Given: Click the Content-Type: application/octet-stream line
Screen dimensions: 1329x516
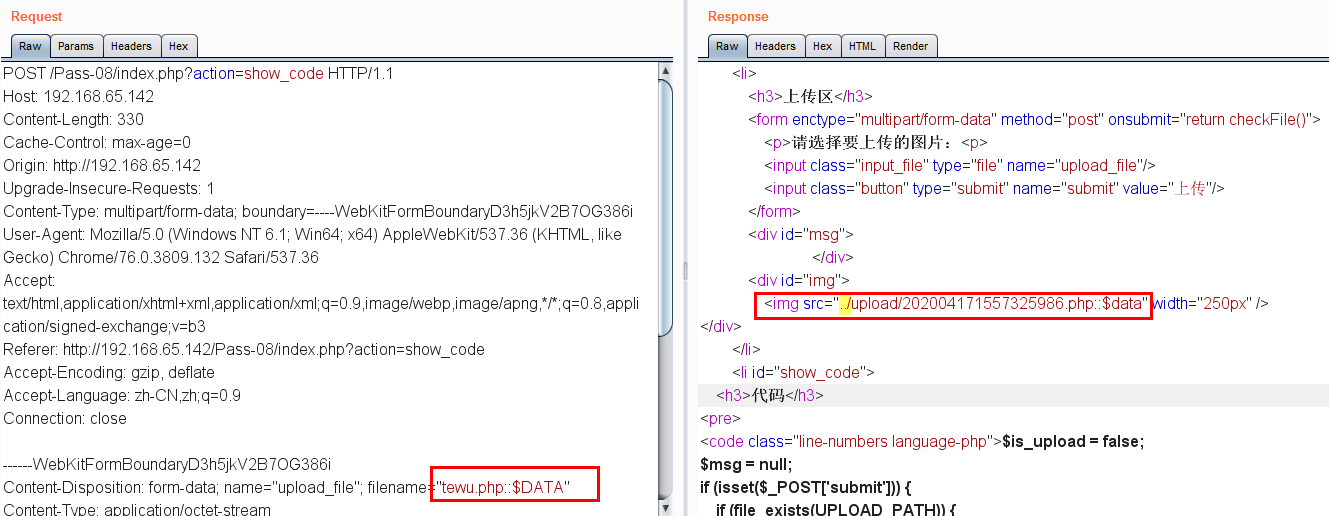Looking at the screenshot, I should (x=137, y=510).
